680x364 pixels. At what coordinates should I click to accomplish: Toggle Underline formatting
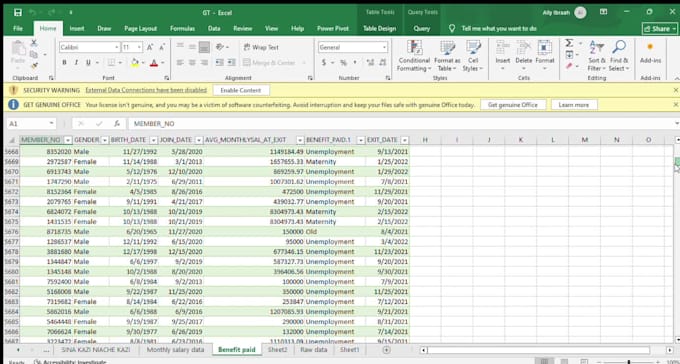point(88,62)
